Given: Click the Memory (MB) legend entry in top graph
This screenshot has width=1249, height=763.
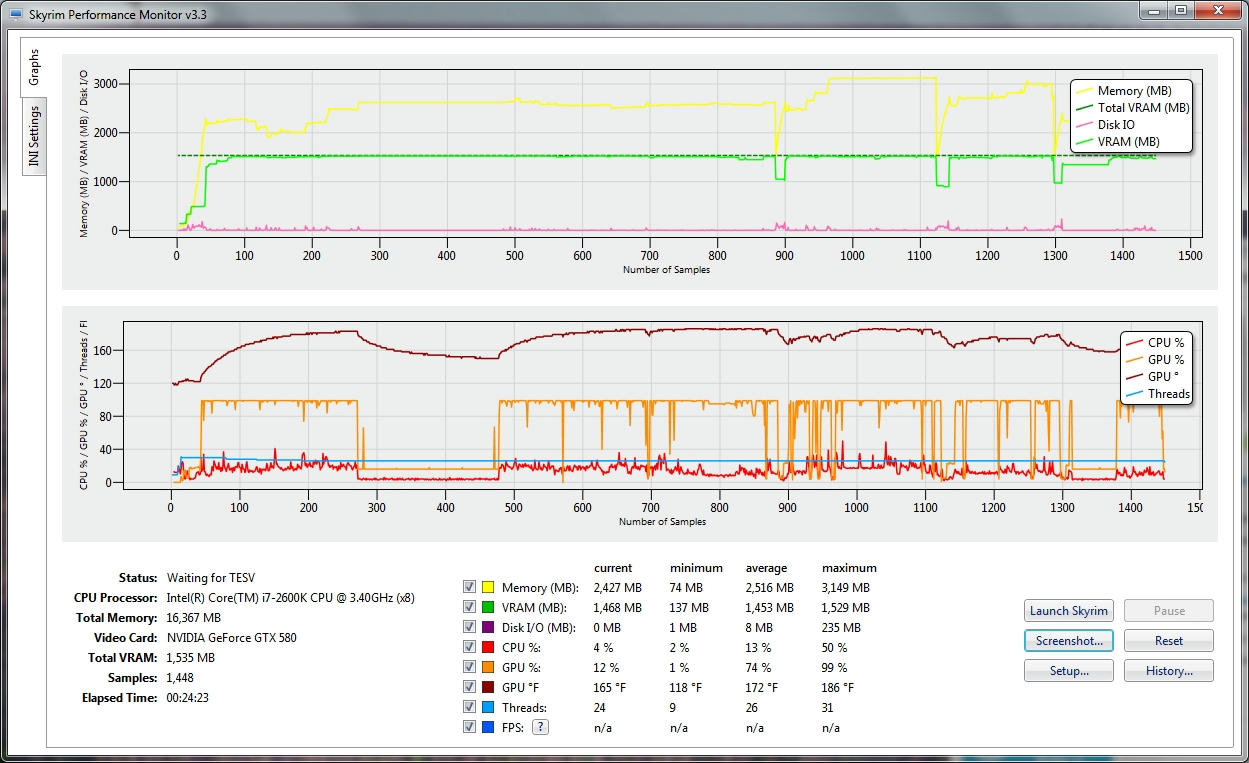Looking at the screenshot, I should coord(1133,91).
